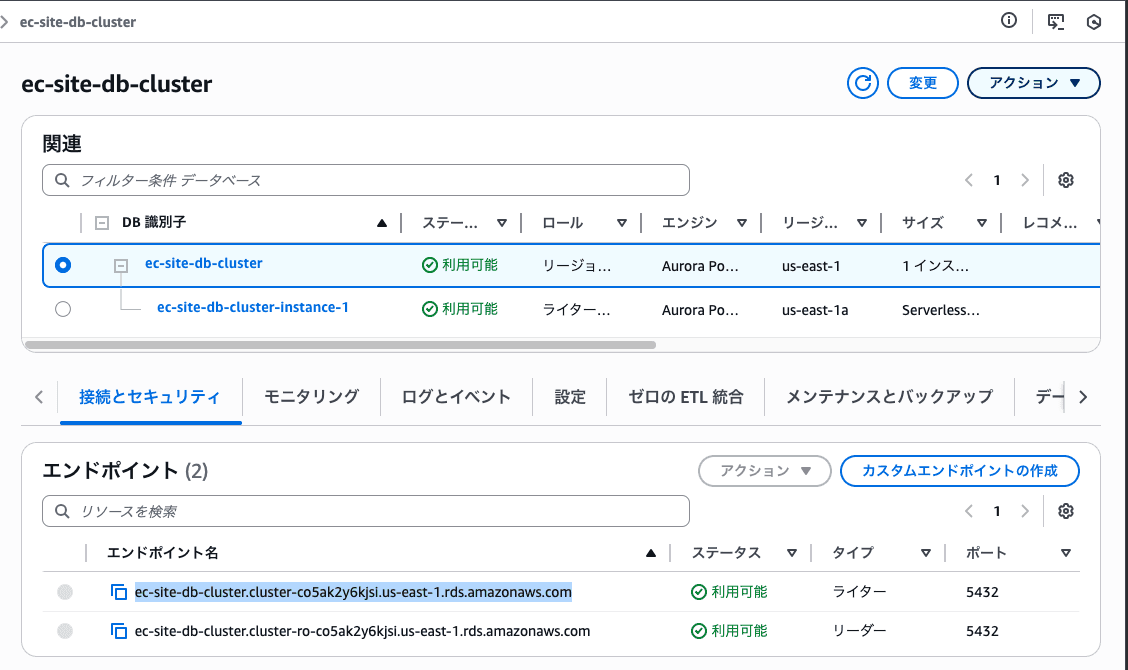Viewport: 1128px width, 670px height.
Task: Open preferences gear for the endpoints table
Action: (x=1065, y=511)
